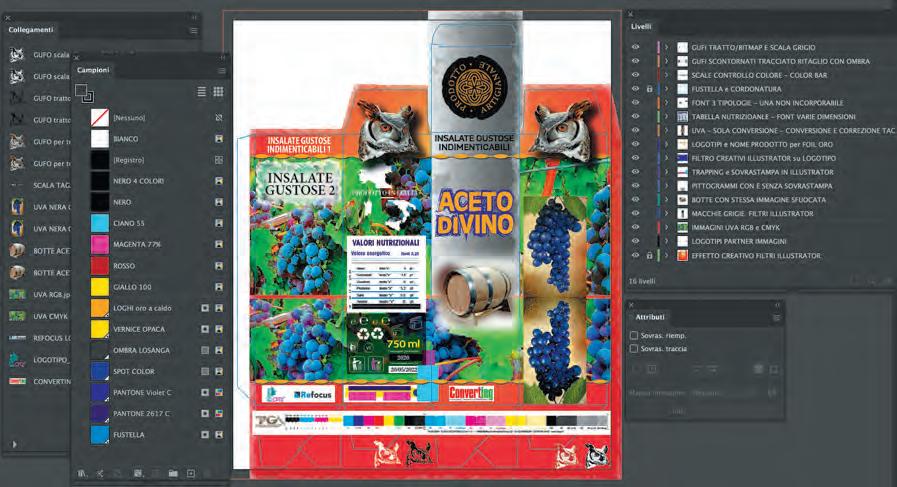
Task: Select CONVERTIN link in Collegamenti panel
Action: coord(39,382)
